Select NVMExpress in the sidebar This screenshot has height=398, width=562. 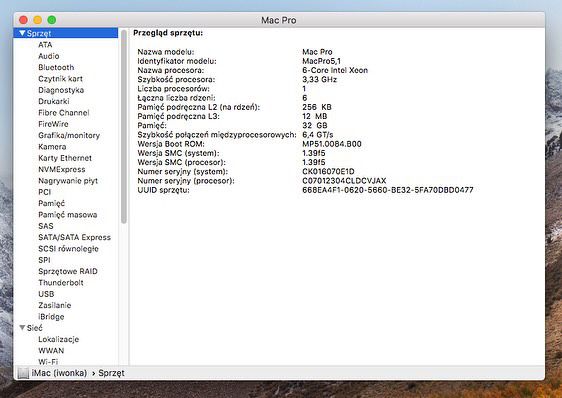pos(62,169)
